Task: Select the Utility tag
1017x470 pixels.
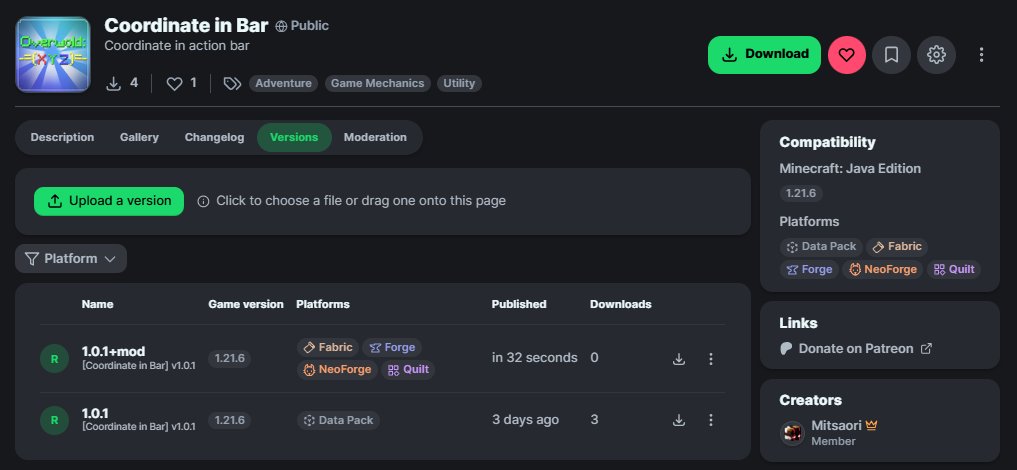Action: 459,83
